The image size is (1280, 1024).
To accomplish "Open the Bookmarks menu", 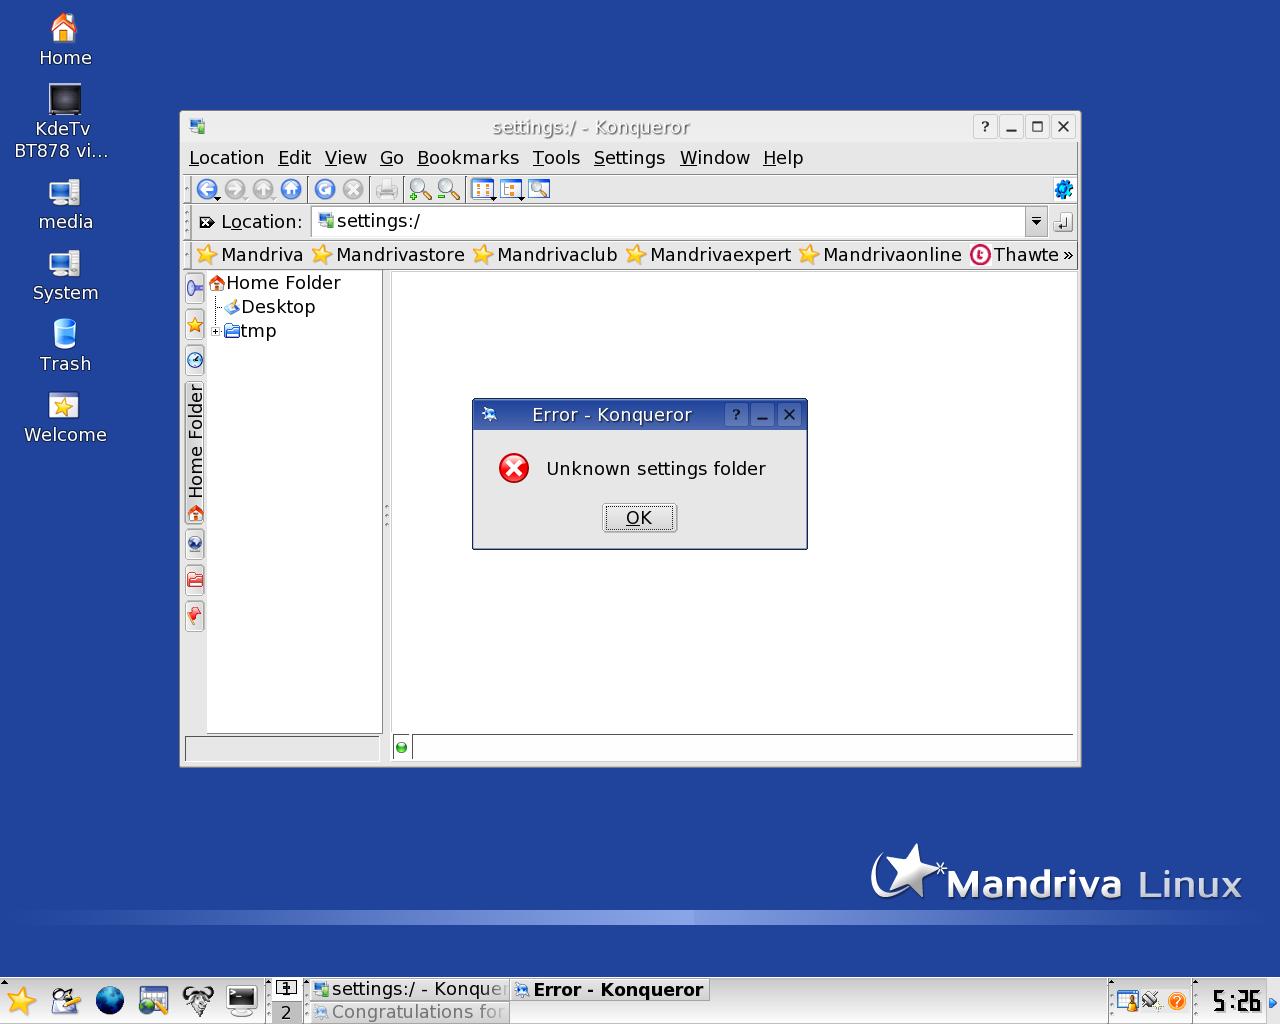I will pyautogui.click(x=468, y=158).
